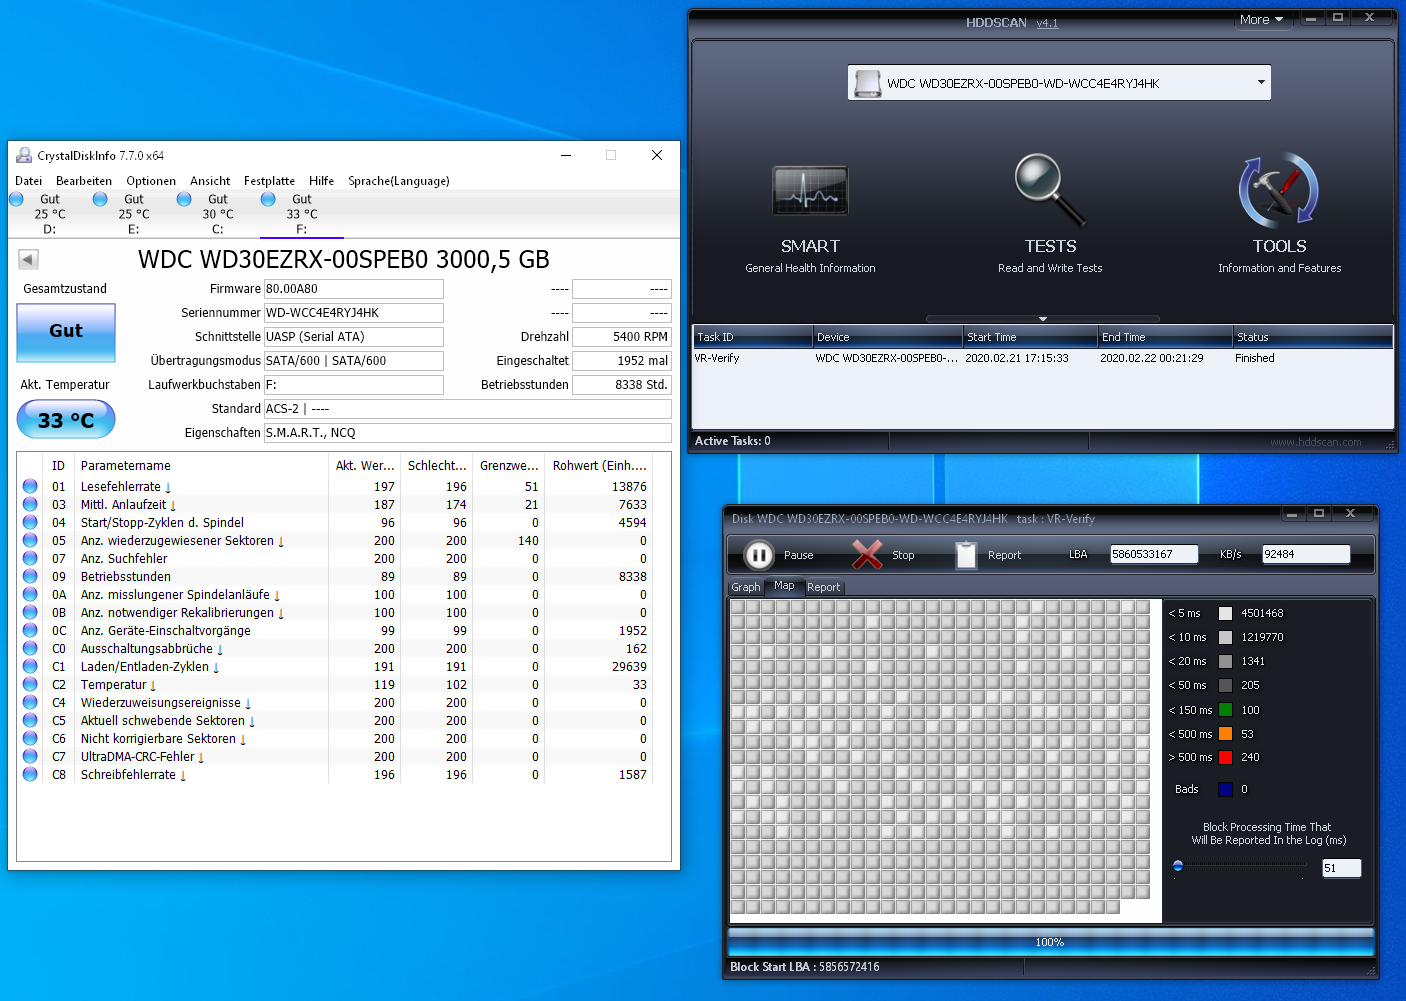Click status orb for Lesefehlerrate row
This screenshot has height=1001, width=1406.
point(30,486)
